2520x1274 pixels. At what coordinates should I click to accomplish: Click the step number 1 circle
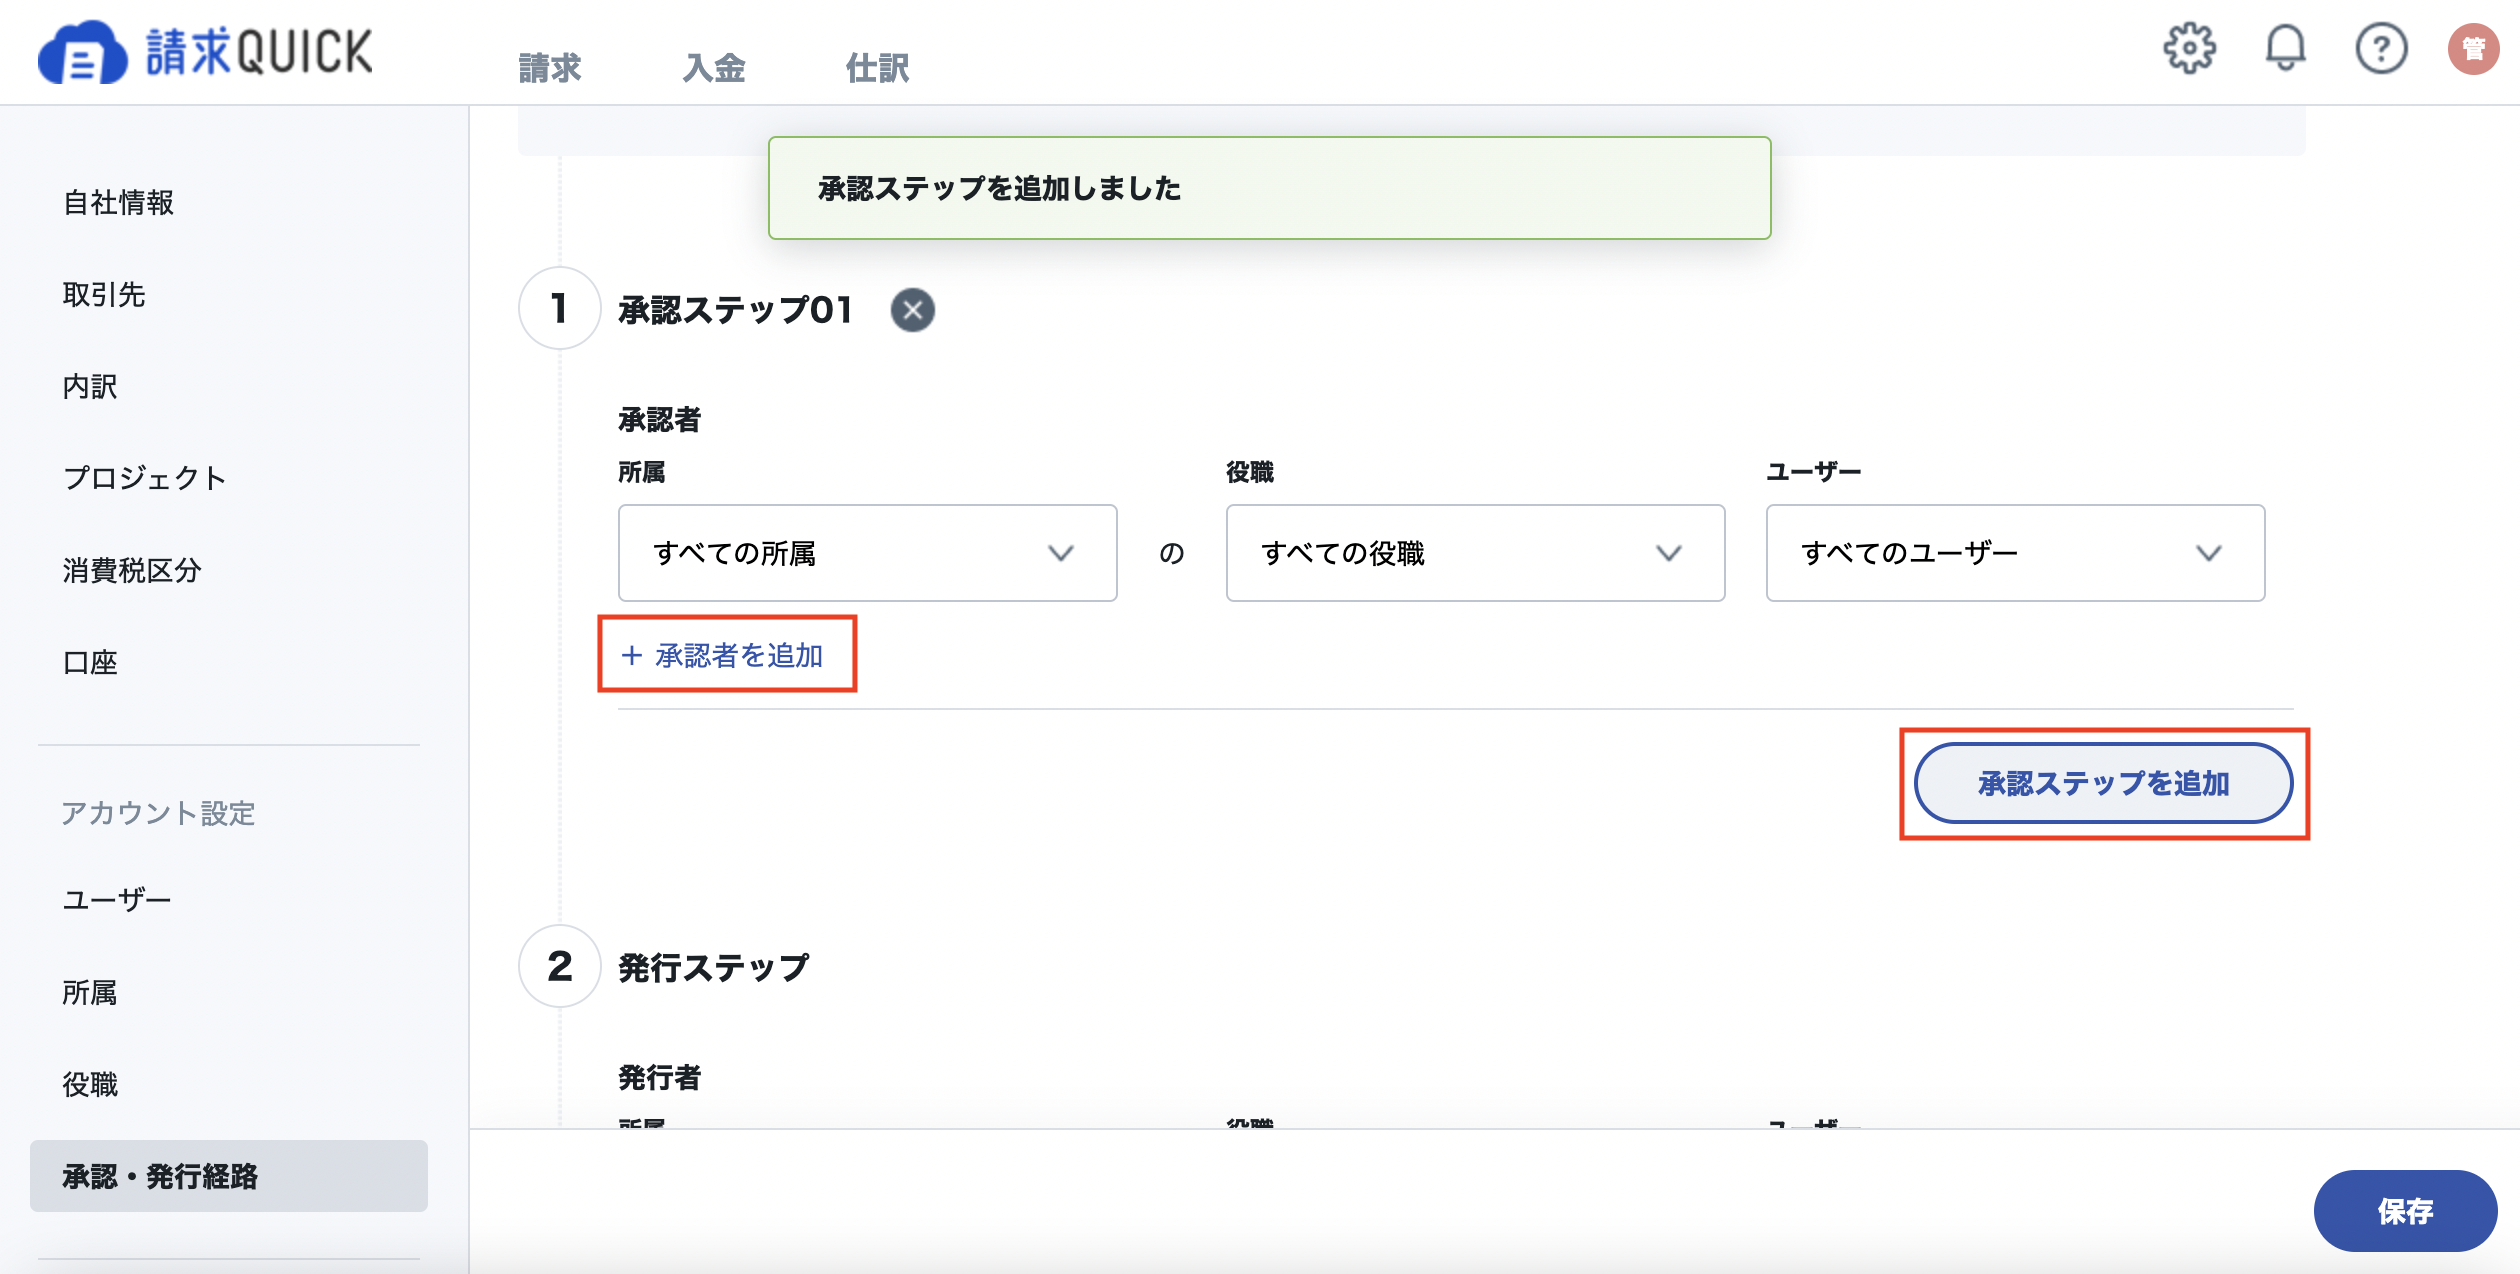pyautogui.click(x=559, y=308)
